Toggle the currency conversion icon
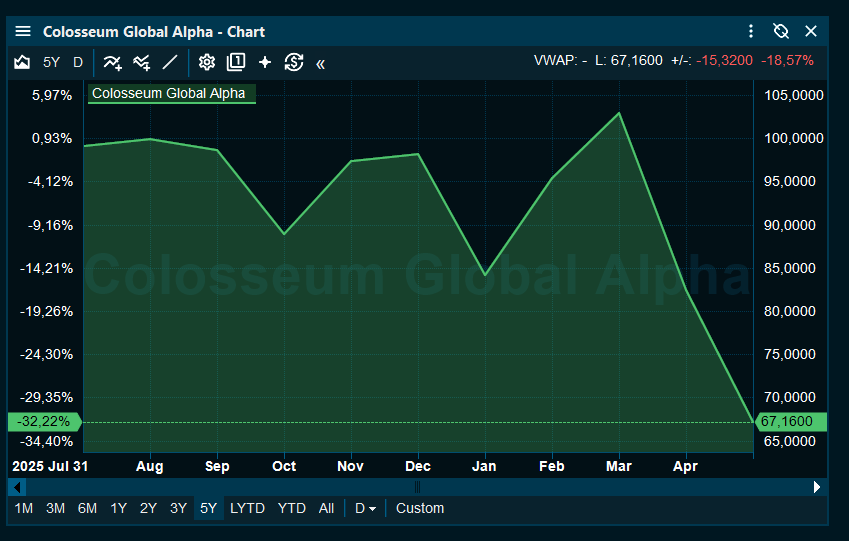Viewport: 849px width, 541px height. tap(294, 62)
